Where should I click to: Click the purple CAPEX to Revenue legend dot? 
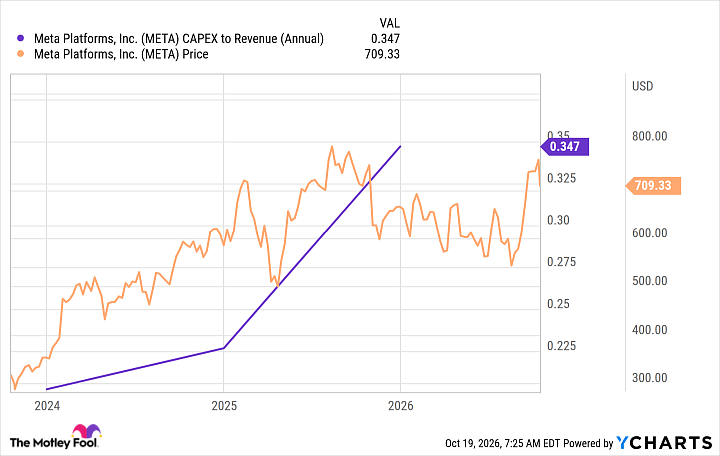pos(20,39)
